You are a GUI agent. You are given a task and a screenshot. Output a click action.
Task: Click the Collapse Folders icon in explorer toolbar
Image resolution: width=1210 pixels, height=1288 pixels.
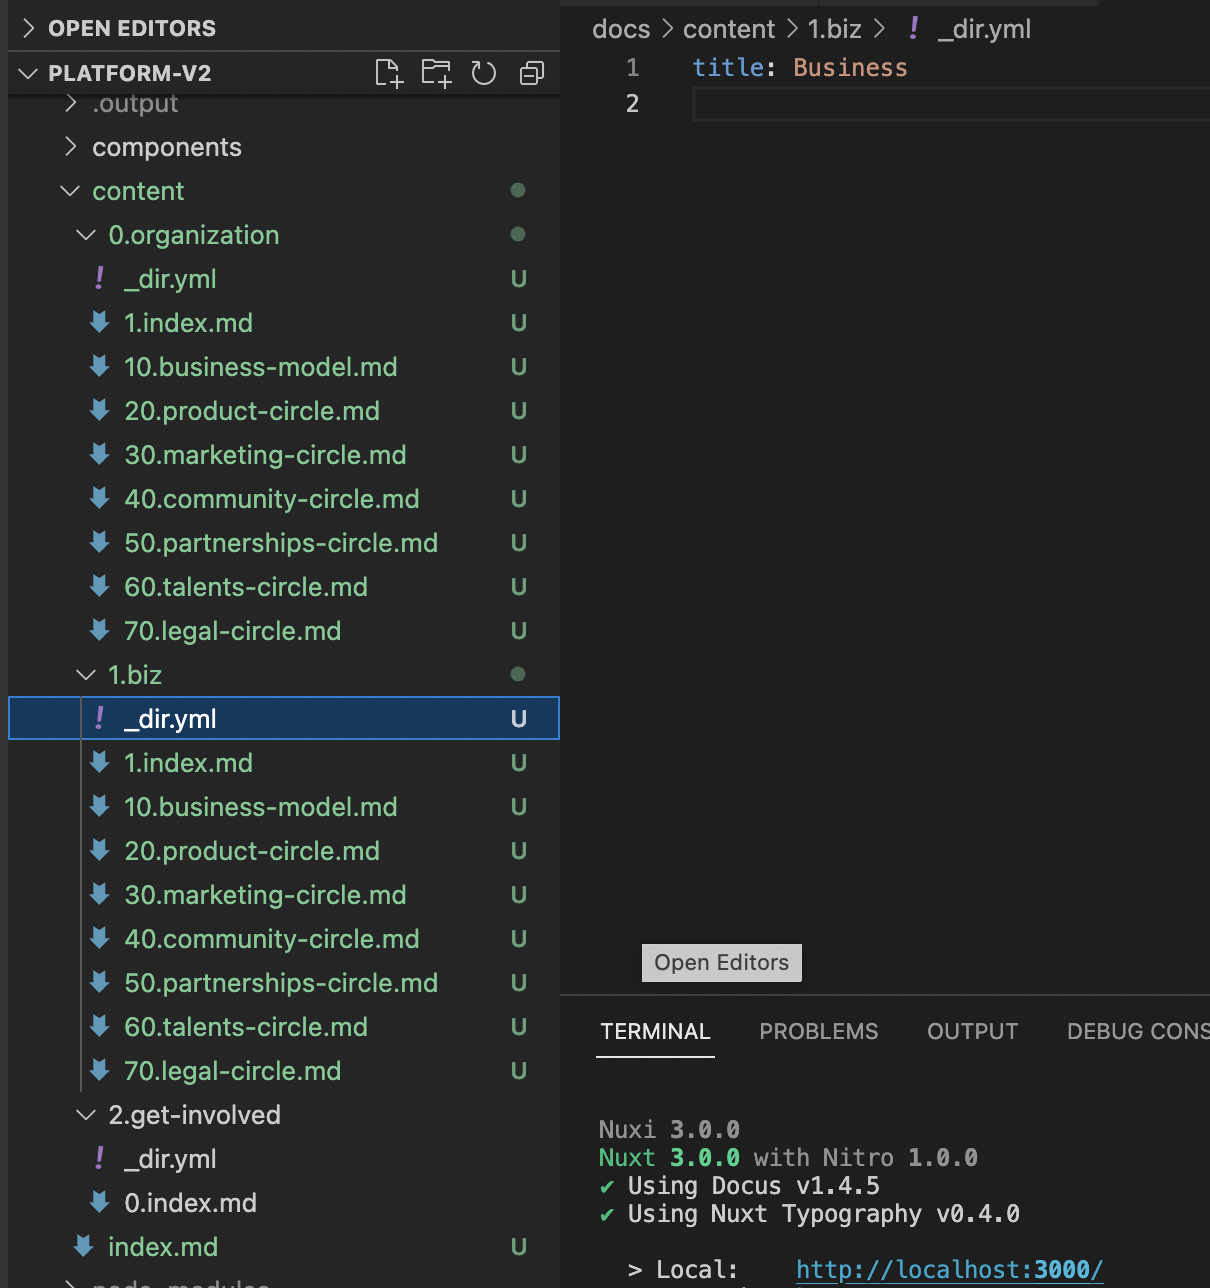[x=531, y=72]
